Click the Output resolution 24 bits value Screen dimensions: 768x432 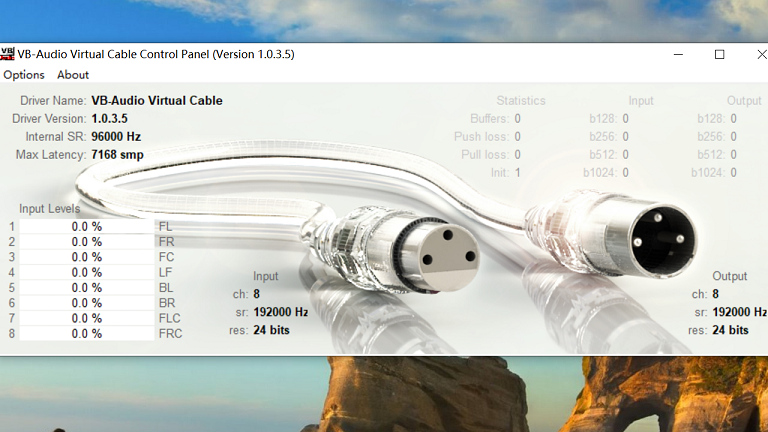coord(730,330)
